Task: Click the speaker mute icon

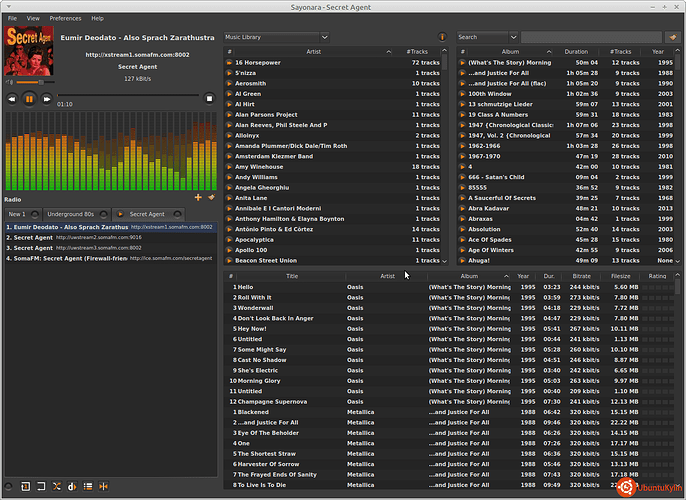Action: click(x=9, y=82)
